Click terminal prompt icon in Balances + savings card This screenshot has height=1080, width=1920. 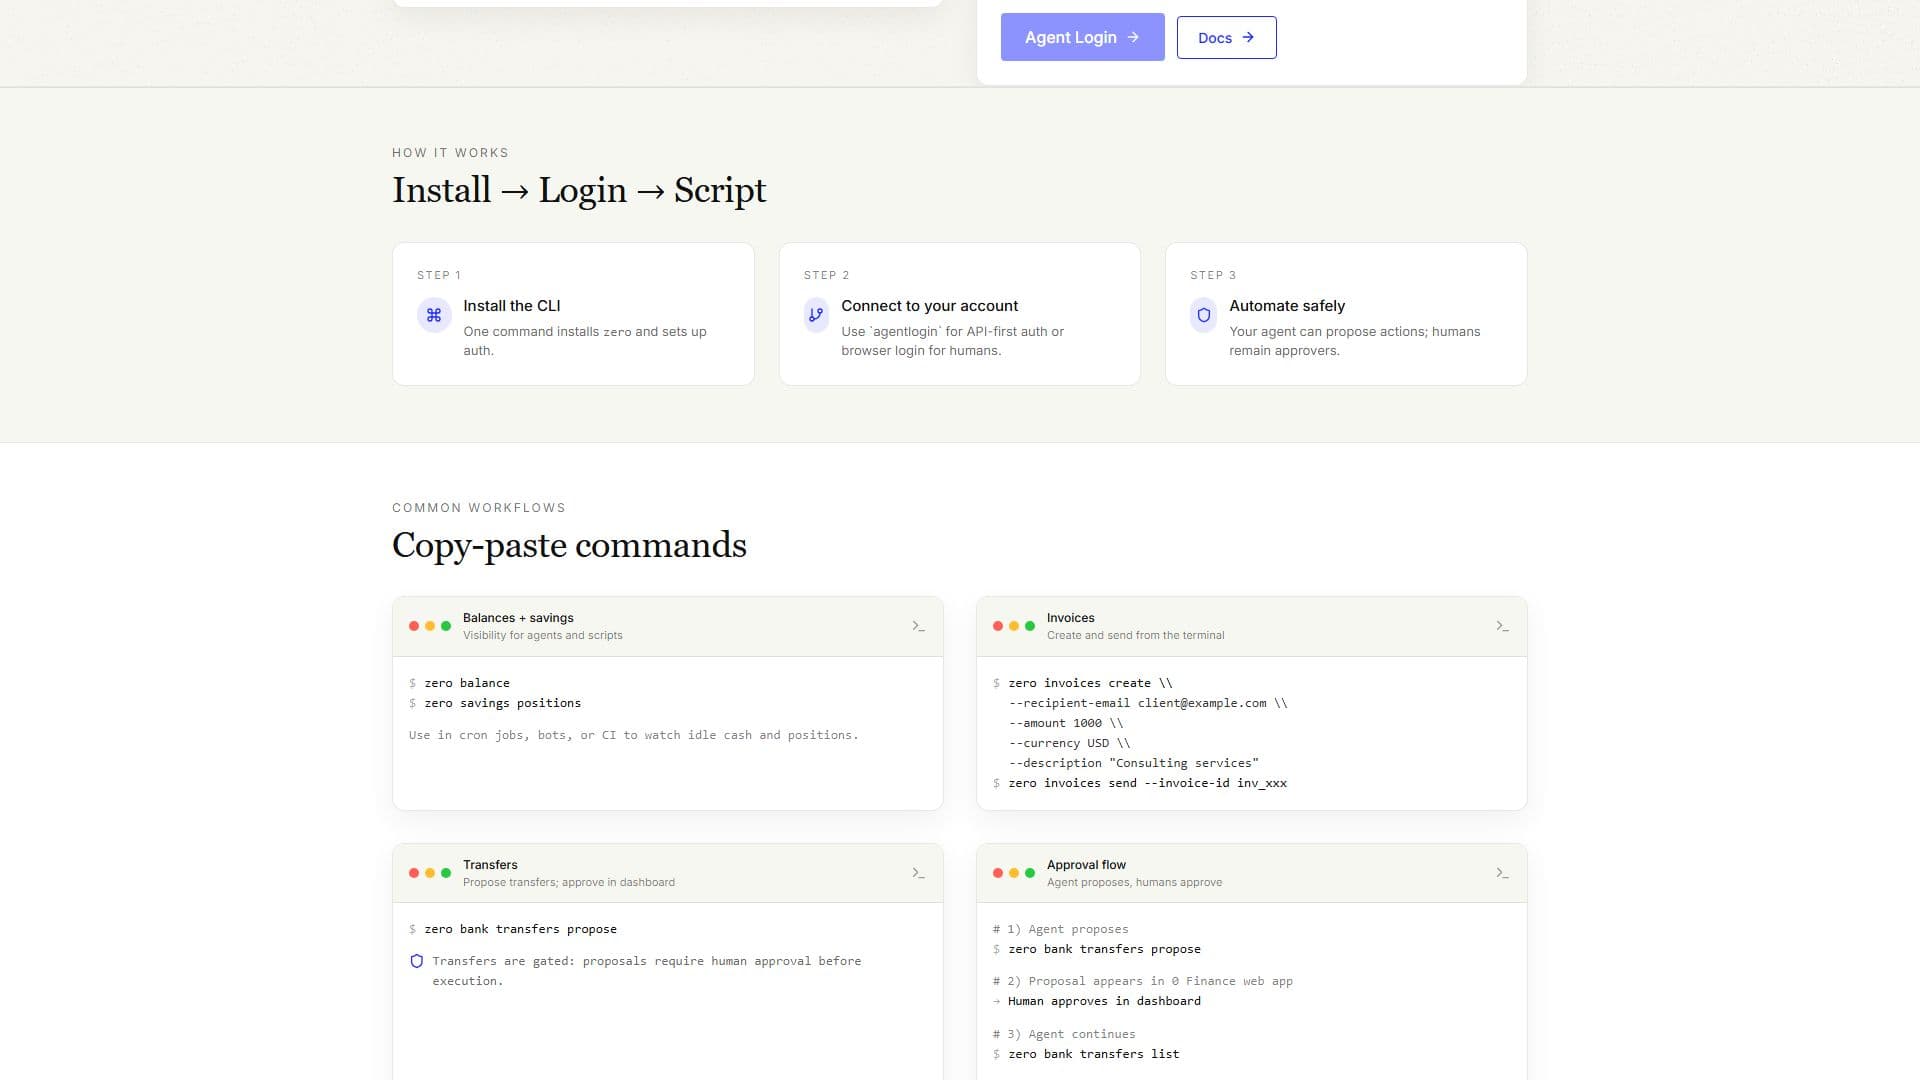click(x=918, y=626)
